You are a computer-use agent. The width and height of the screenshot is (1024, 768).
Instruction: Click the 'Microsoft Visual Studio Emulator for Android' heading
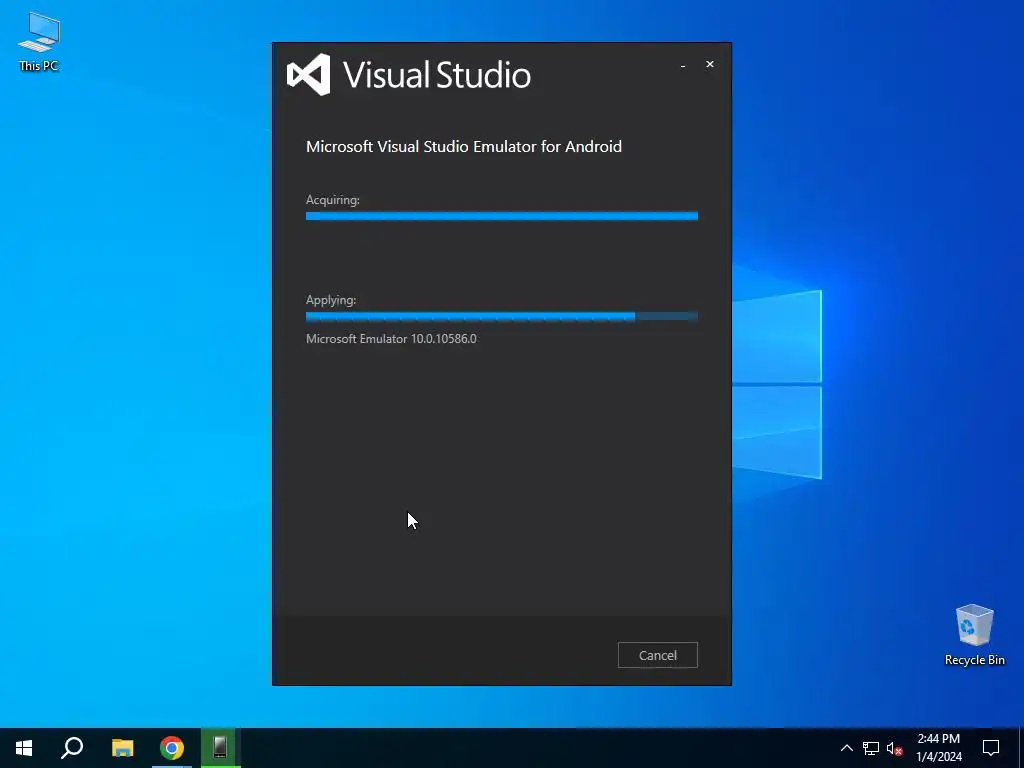[464, 146]
